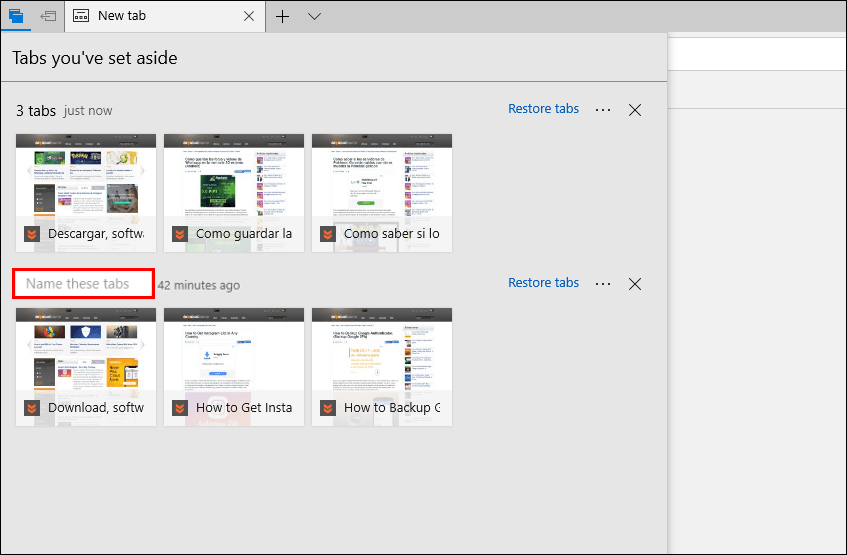847x555 pixels.
Task: Open the Como guardar la thumbnail
Action: point(234,193)
